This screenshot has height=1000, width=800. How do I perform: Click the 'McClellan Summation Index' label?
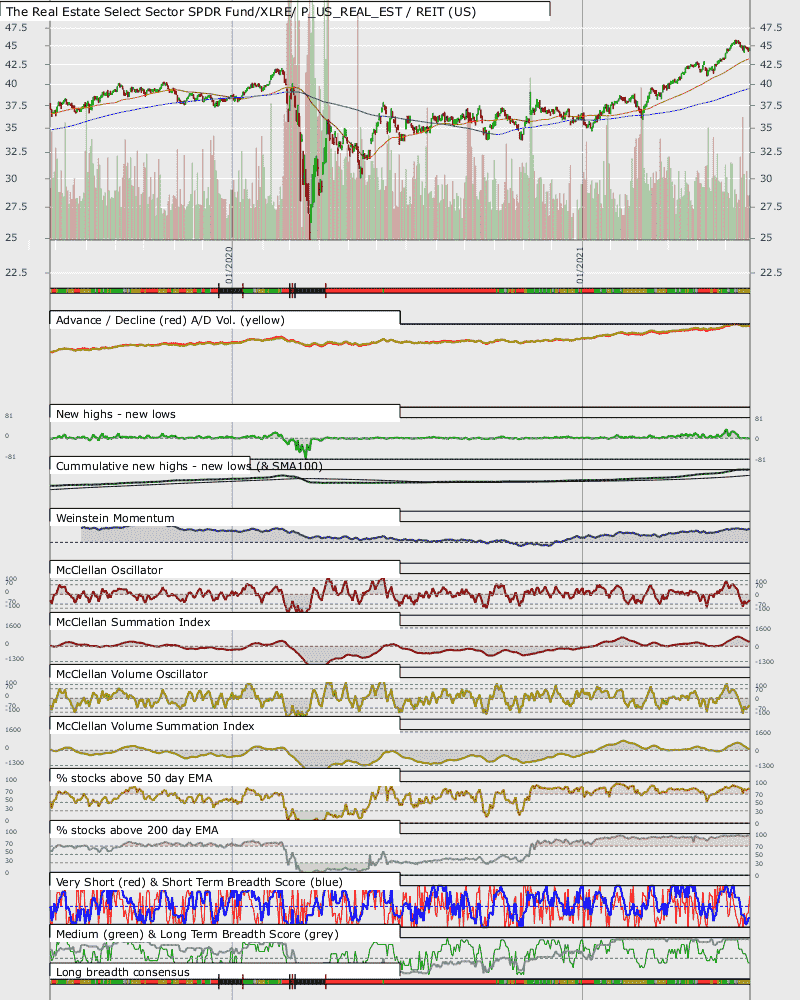tap(133, 622)
